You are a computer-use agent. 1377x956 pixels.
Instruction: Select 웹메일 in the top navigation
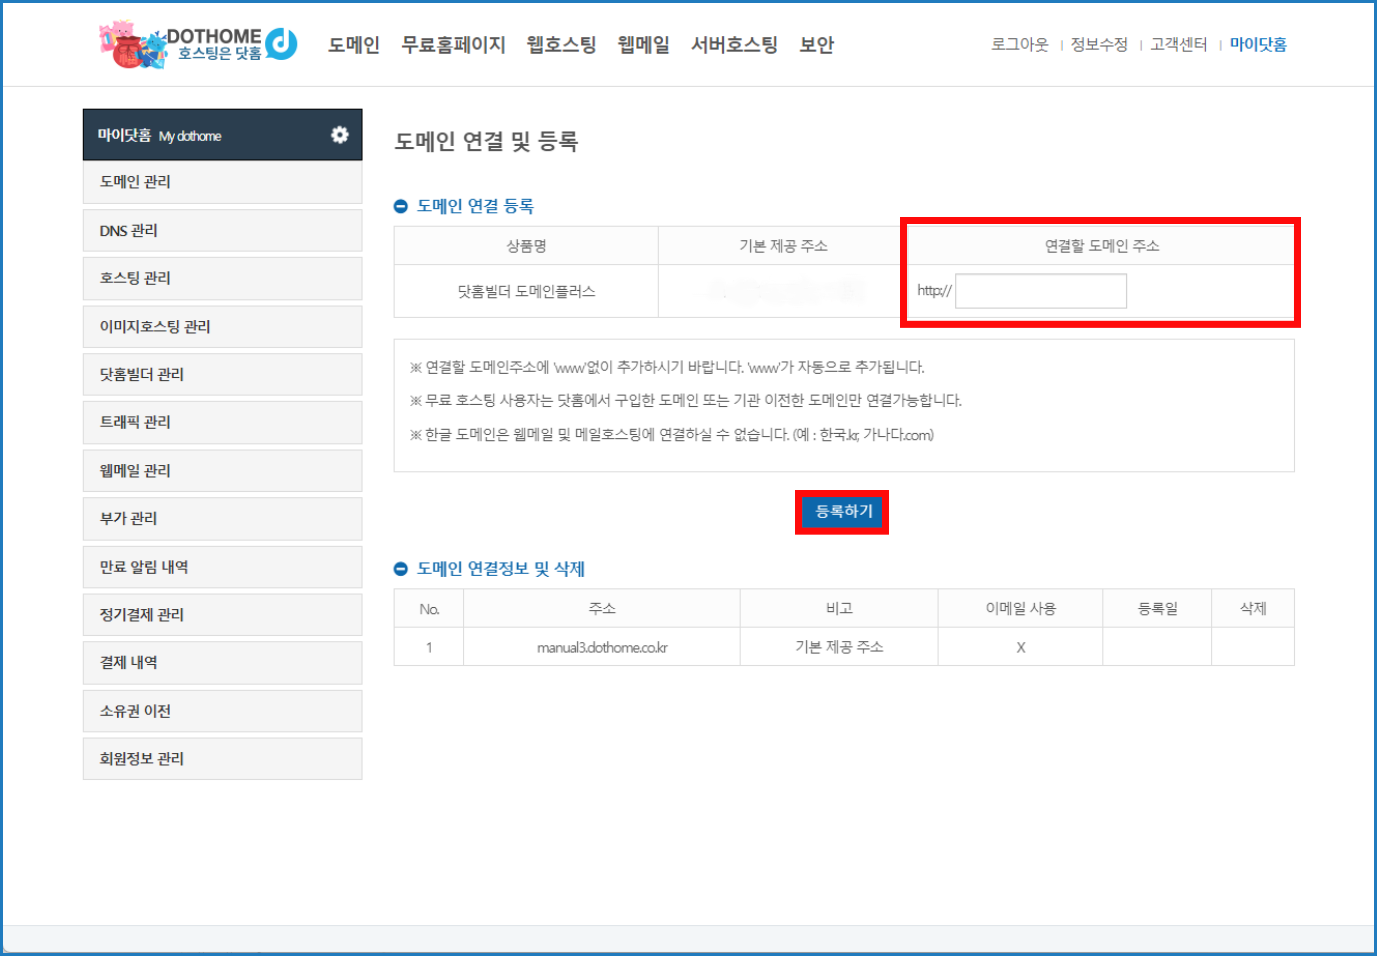coord(643,45)
